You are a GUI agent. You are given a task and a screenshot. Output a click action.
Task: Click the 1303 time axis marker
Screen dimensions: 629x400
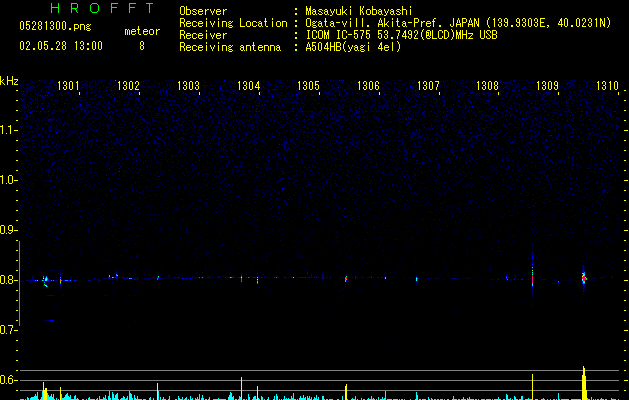[188, 86]
